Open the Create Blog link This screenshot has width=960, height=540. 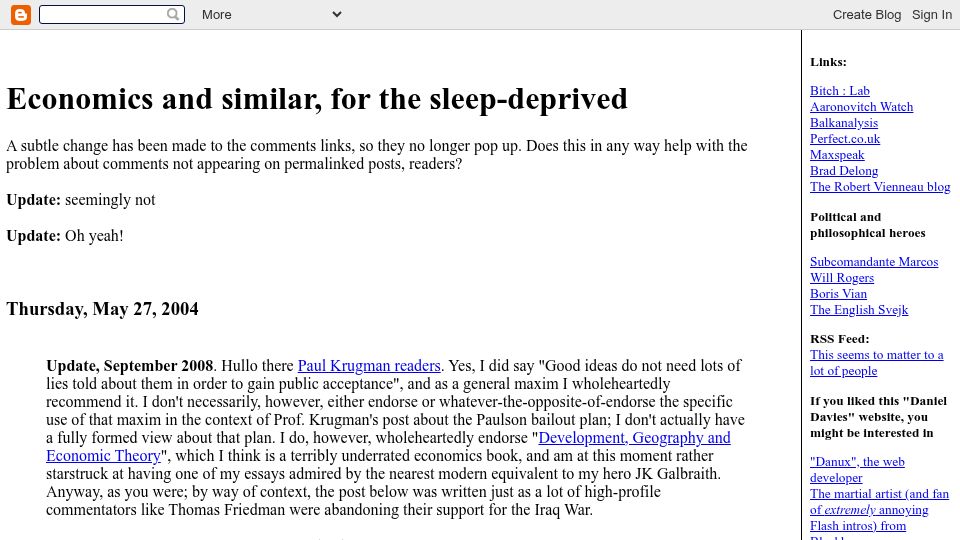click(866, 15)
